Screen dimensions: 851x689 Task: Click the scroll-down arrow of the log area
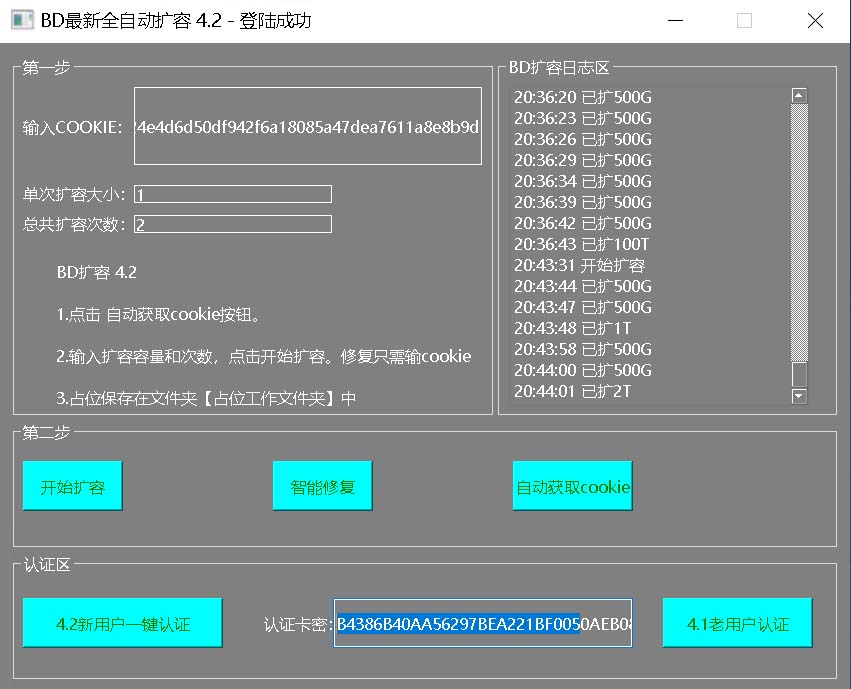coord(798,397)
